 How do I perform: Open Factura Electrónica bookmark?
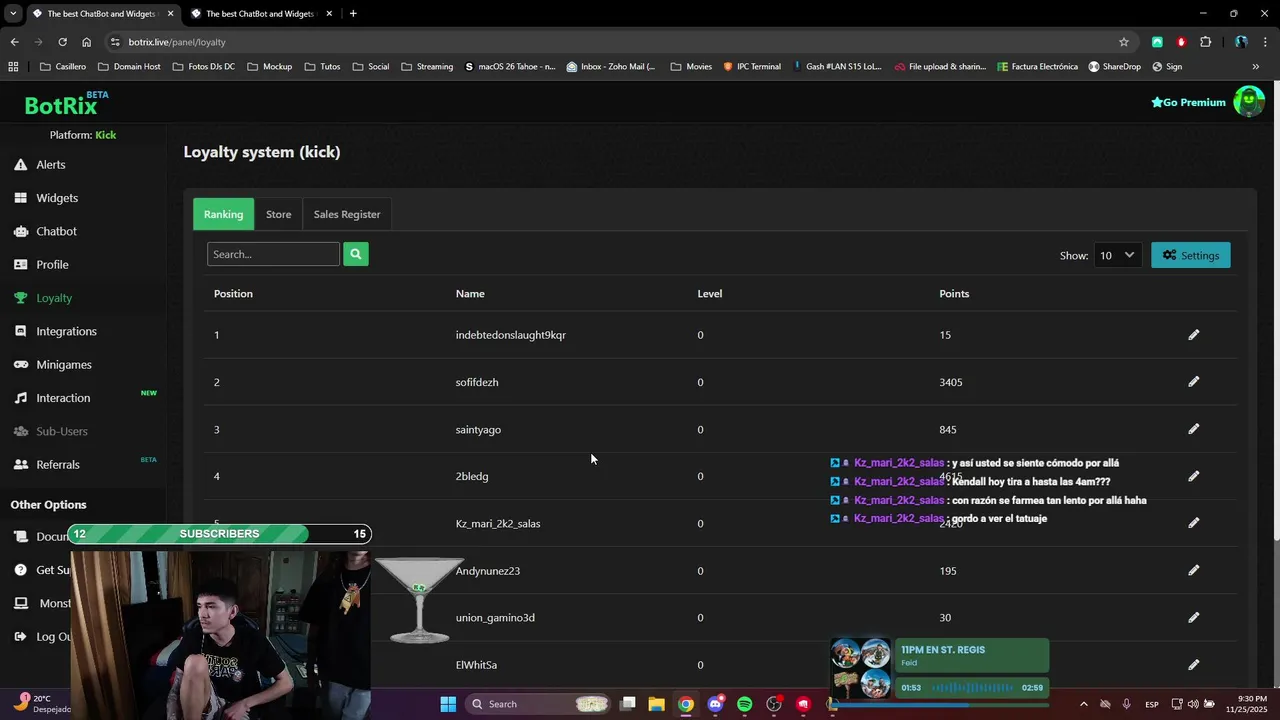1037,67
